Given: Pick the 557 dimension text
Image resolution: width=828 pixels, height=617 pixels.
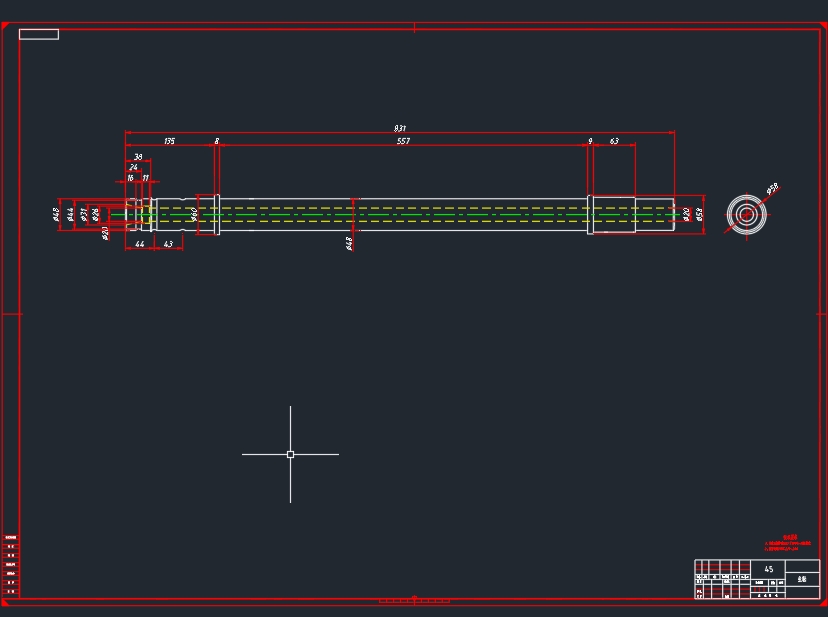Looking at the screenshot, I should [x=403, y=141].
